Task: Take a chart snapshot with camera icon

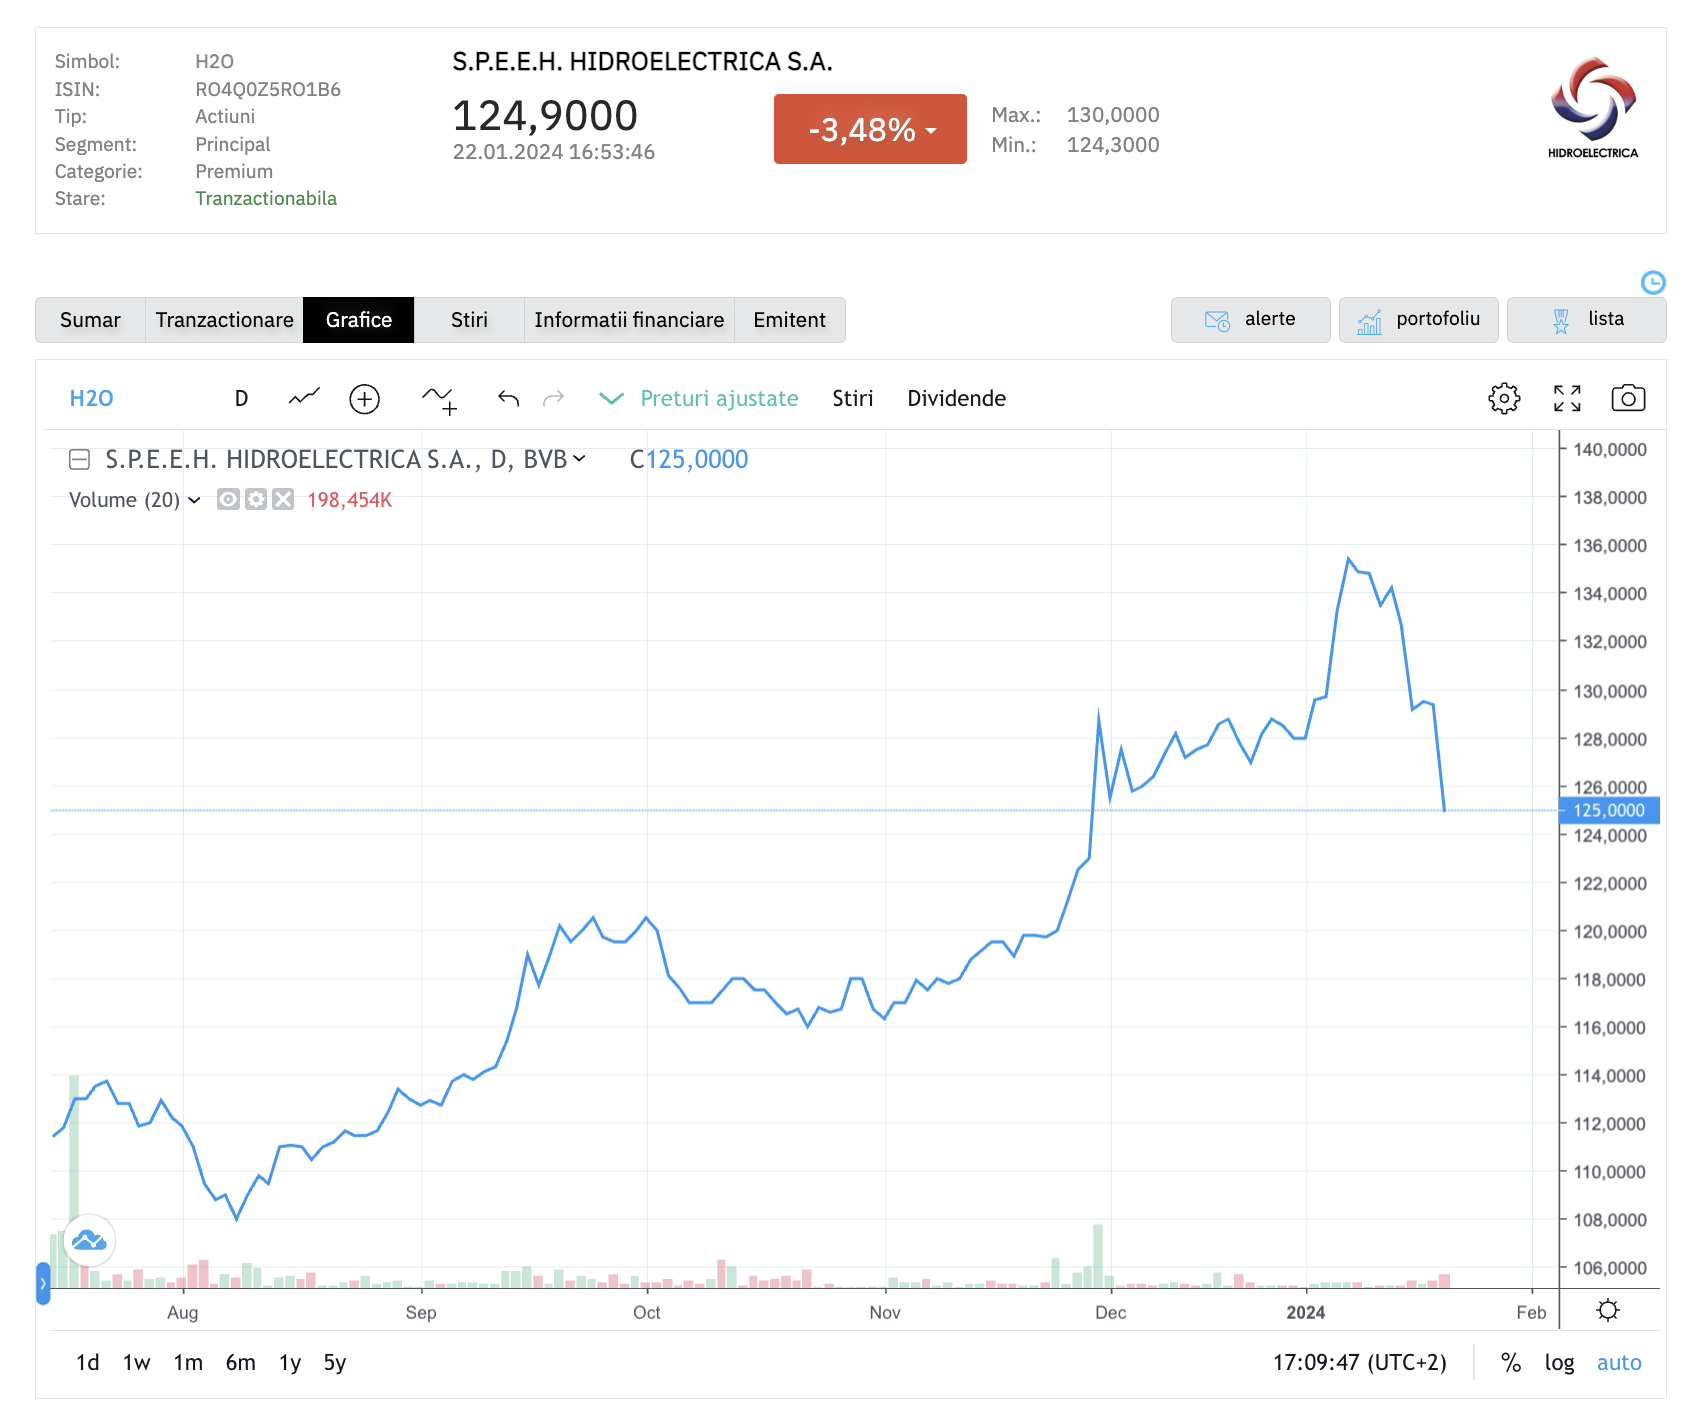Action: point(1628,398)
